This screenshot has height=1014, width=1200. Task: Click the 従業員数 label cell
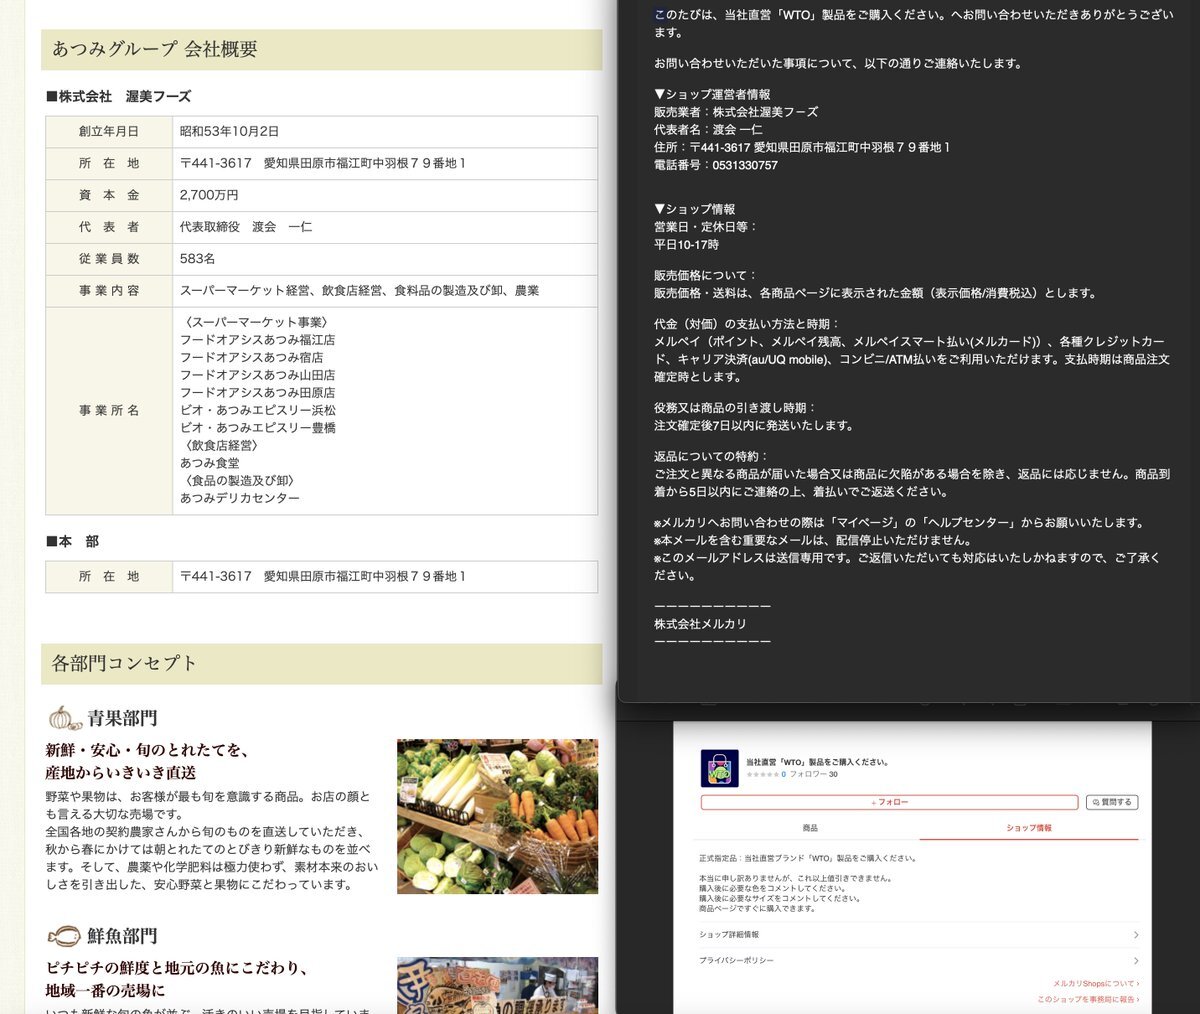[x=109, y=259]
